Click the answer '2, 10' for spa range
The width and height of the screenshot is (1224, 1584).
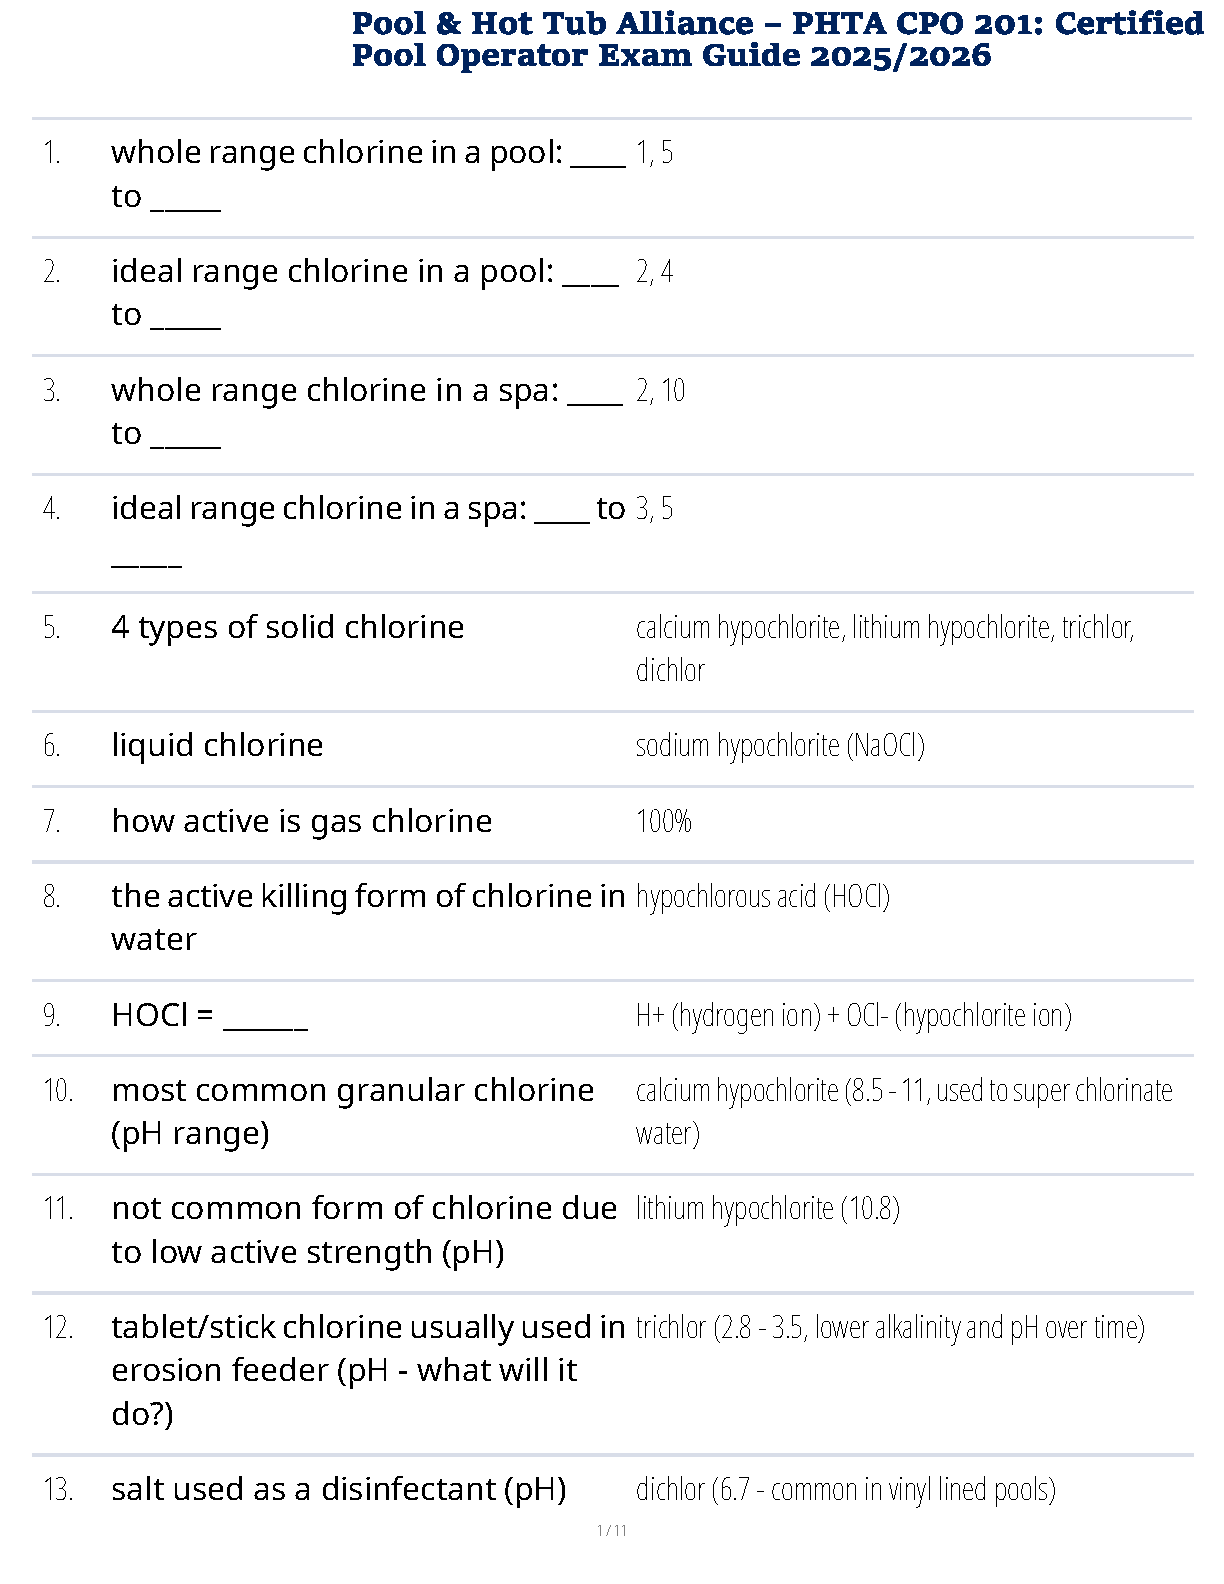[660, 391]
